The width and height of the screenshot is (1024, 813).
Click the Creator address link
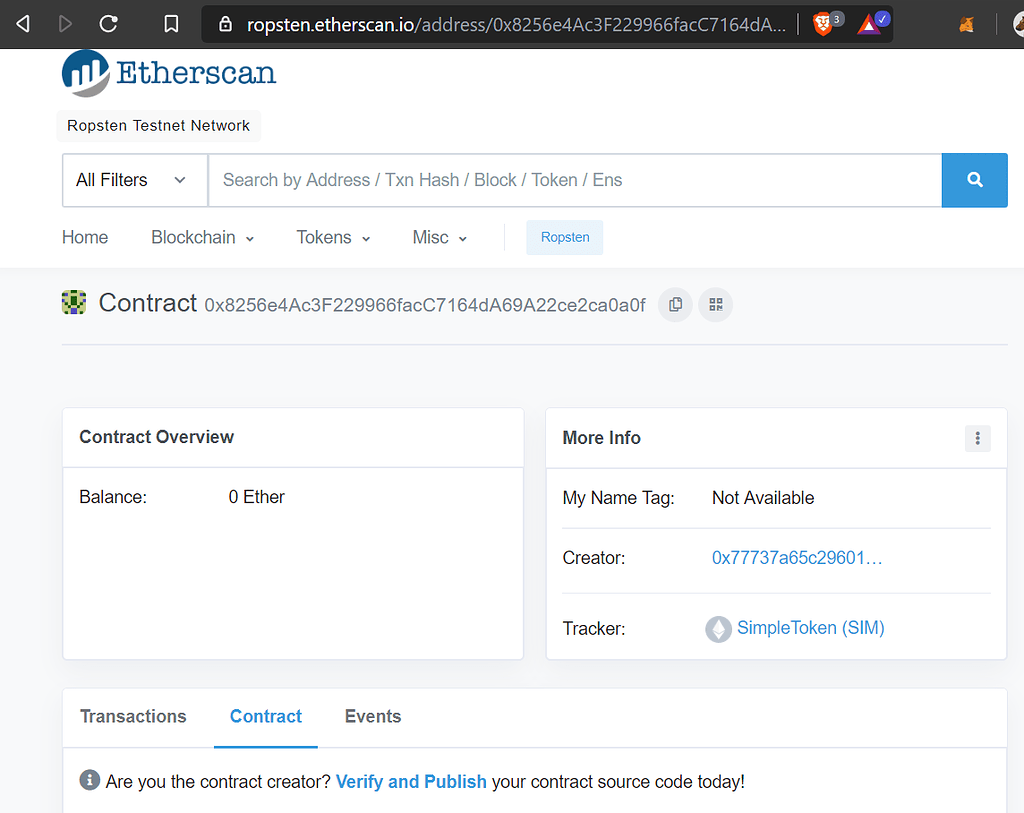coord(796,557)
